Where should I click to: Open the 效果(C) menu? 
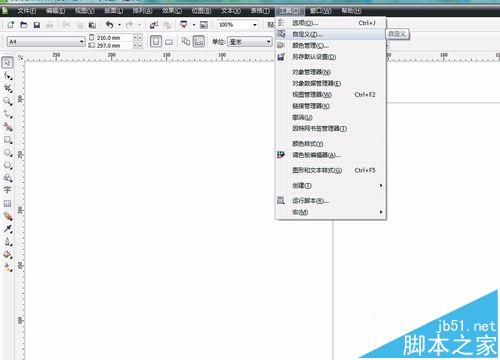172,11
